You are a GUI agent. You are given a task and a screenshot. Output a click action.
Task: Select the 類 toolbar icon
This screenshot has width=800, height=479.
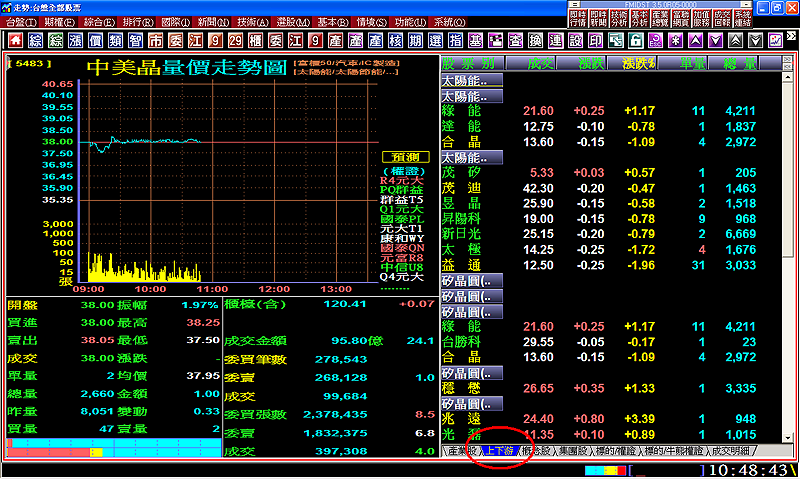[x=115, y=40]
